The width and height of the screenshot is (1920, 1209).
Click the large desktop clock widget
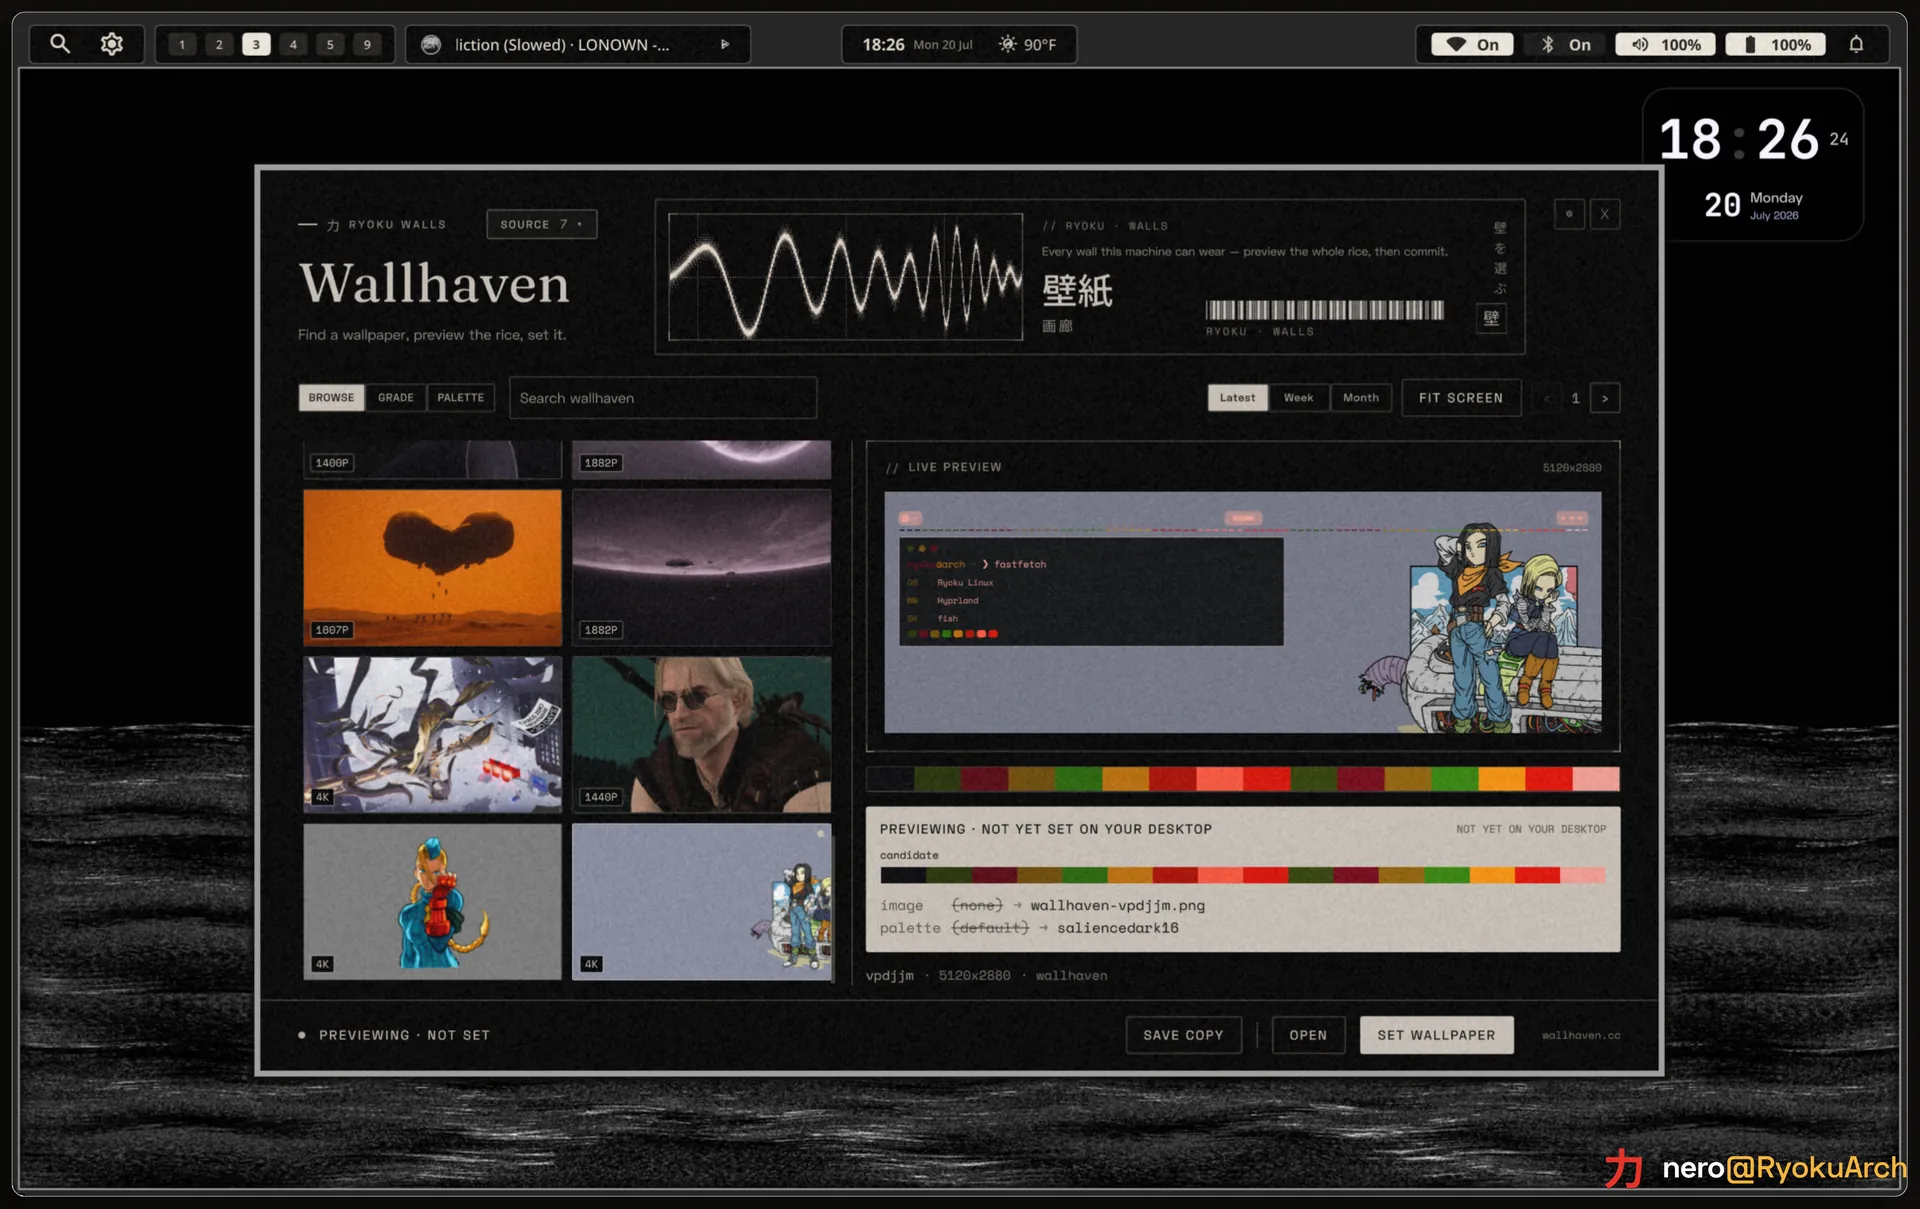pyautogui.click(x=1753, y=165)
